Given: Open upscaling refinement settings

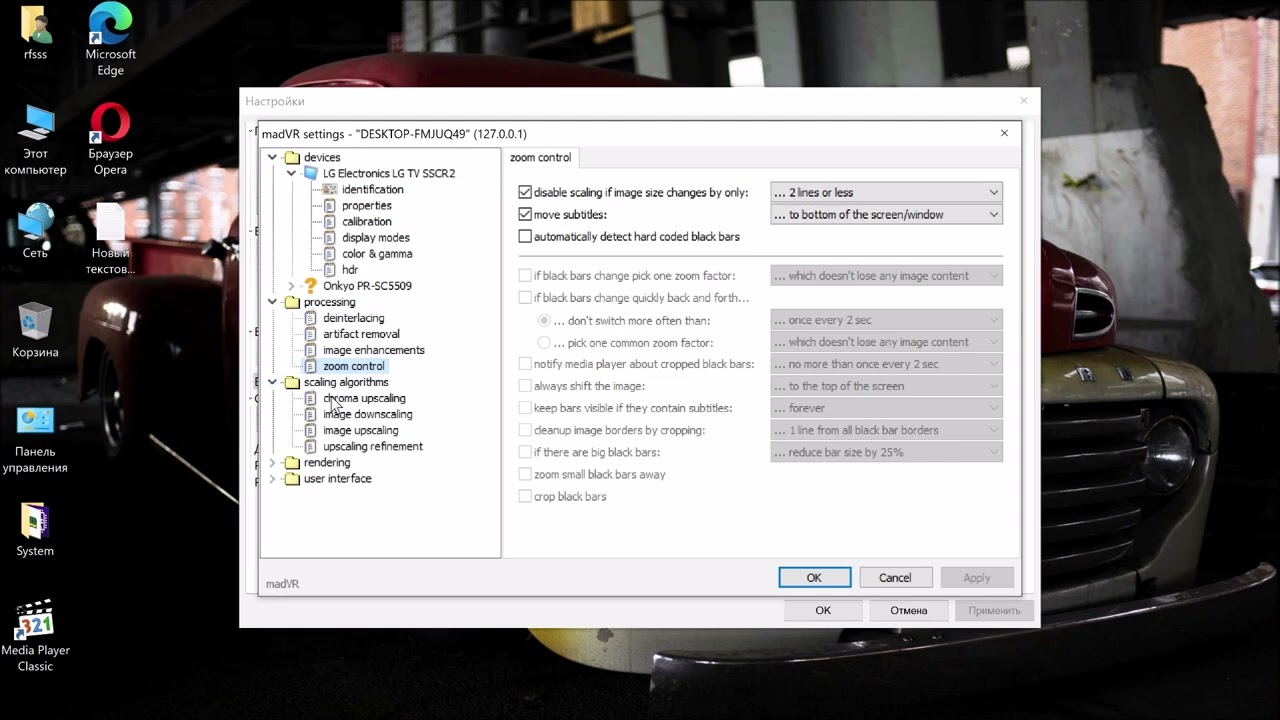Looking at the screenshot, I should [373, 446].
